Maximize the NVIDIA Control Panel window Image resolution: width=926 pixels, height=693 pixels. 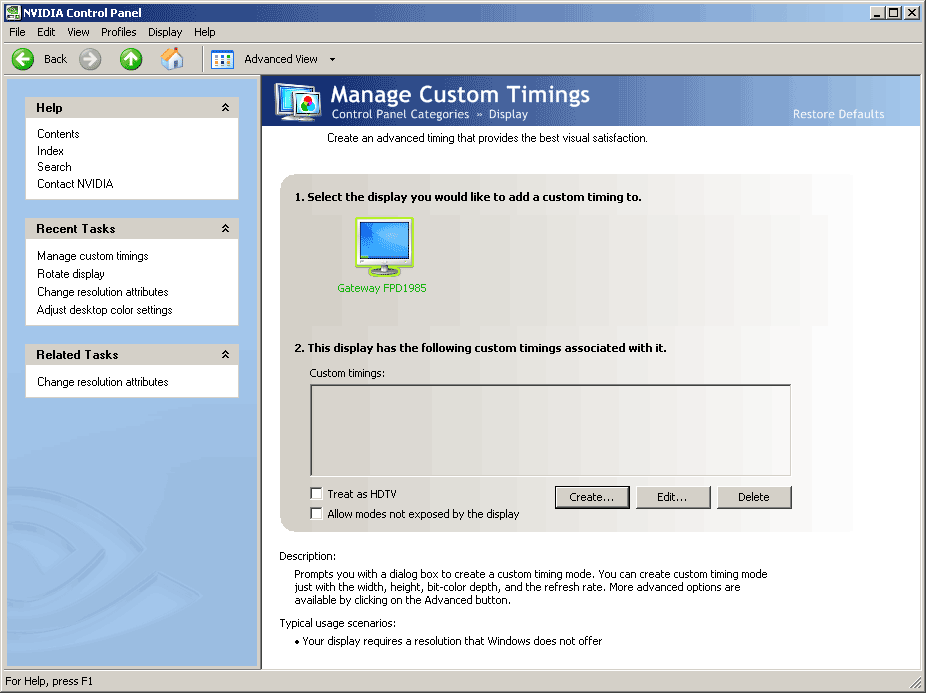coord(894,12)
